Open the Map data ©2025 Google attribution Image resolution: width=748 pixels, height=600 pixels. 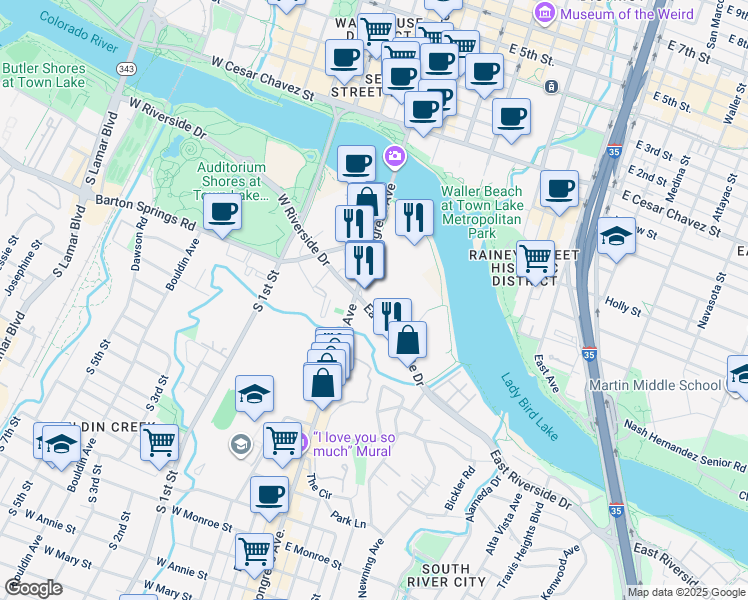[685, 592]
